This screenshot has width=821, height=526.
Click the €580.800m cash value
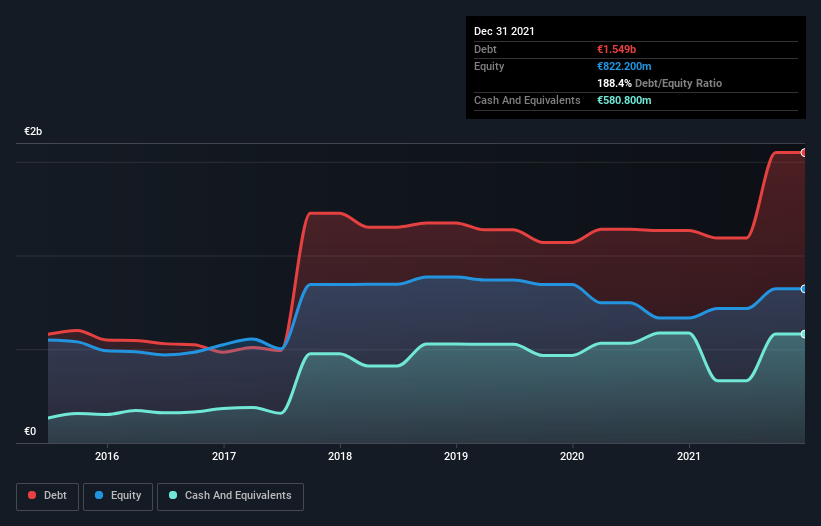pyautogui.click(x=624, y=100)
